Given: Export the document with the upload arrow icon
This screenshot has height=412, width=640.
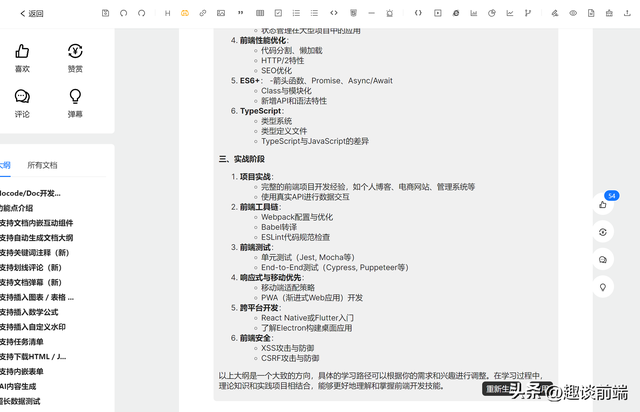Looking at the screenshot, I should tap(627, 13).
